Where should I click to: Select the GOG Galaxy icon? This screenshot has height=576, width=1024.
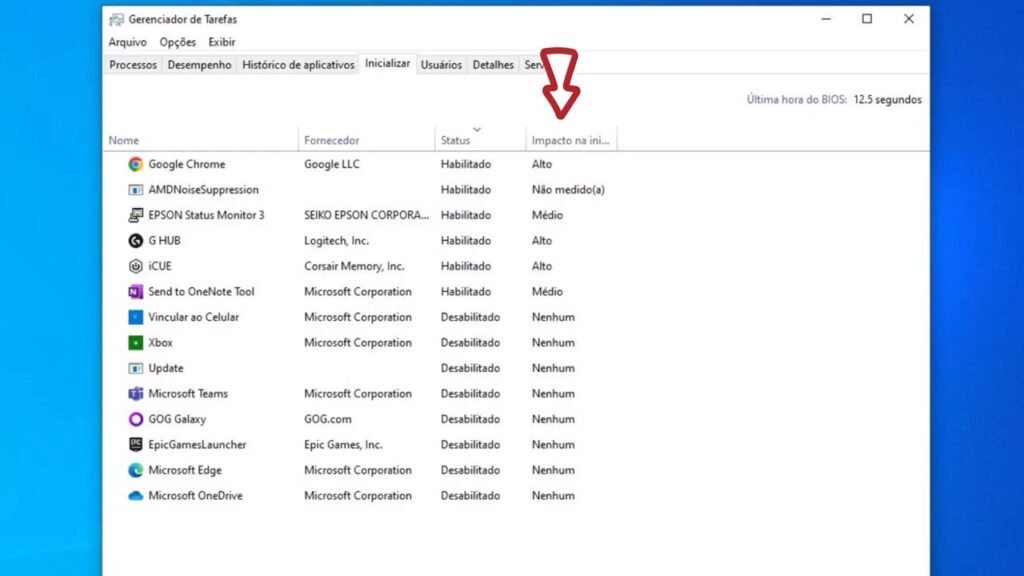click(x=135, y=419)
